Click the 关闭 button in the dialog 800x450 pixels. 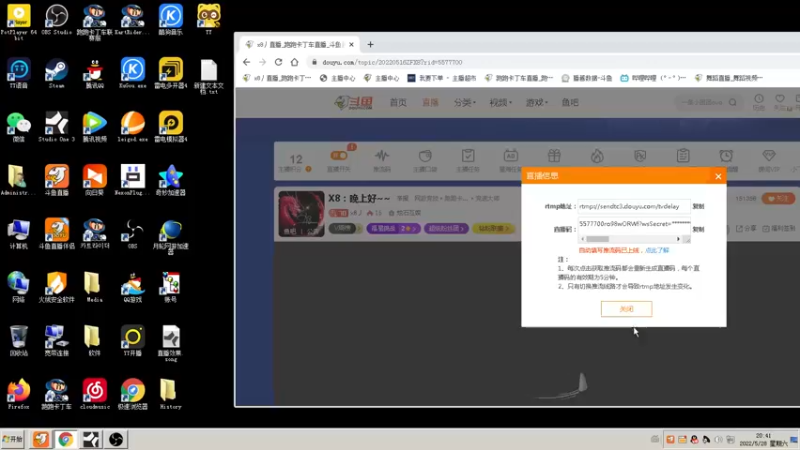(x=627, y=309)
